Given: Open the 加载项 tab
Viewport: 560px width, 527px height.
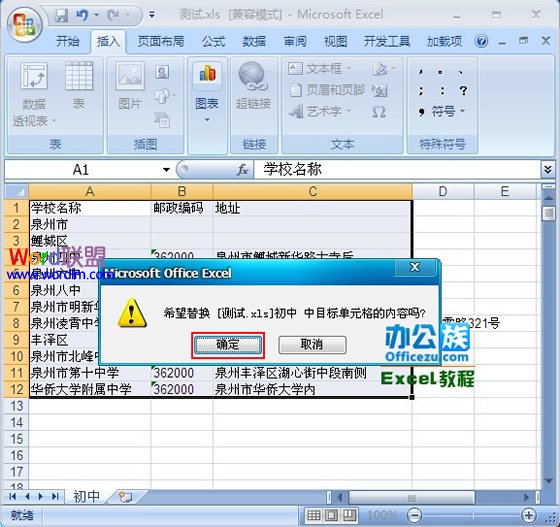Looking at the screenshot, I should pos(444,42).
